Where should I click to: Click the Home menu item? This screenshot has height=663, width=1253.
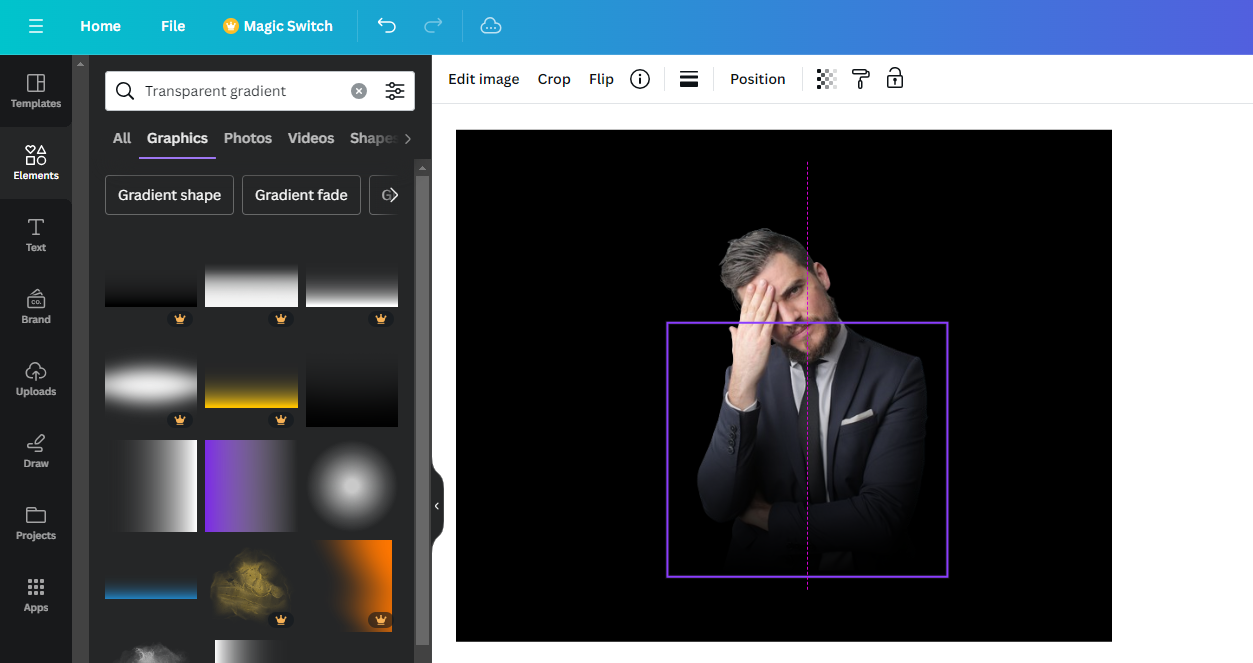point(100,26)
